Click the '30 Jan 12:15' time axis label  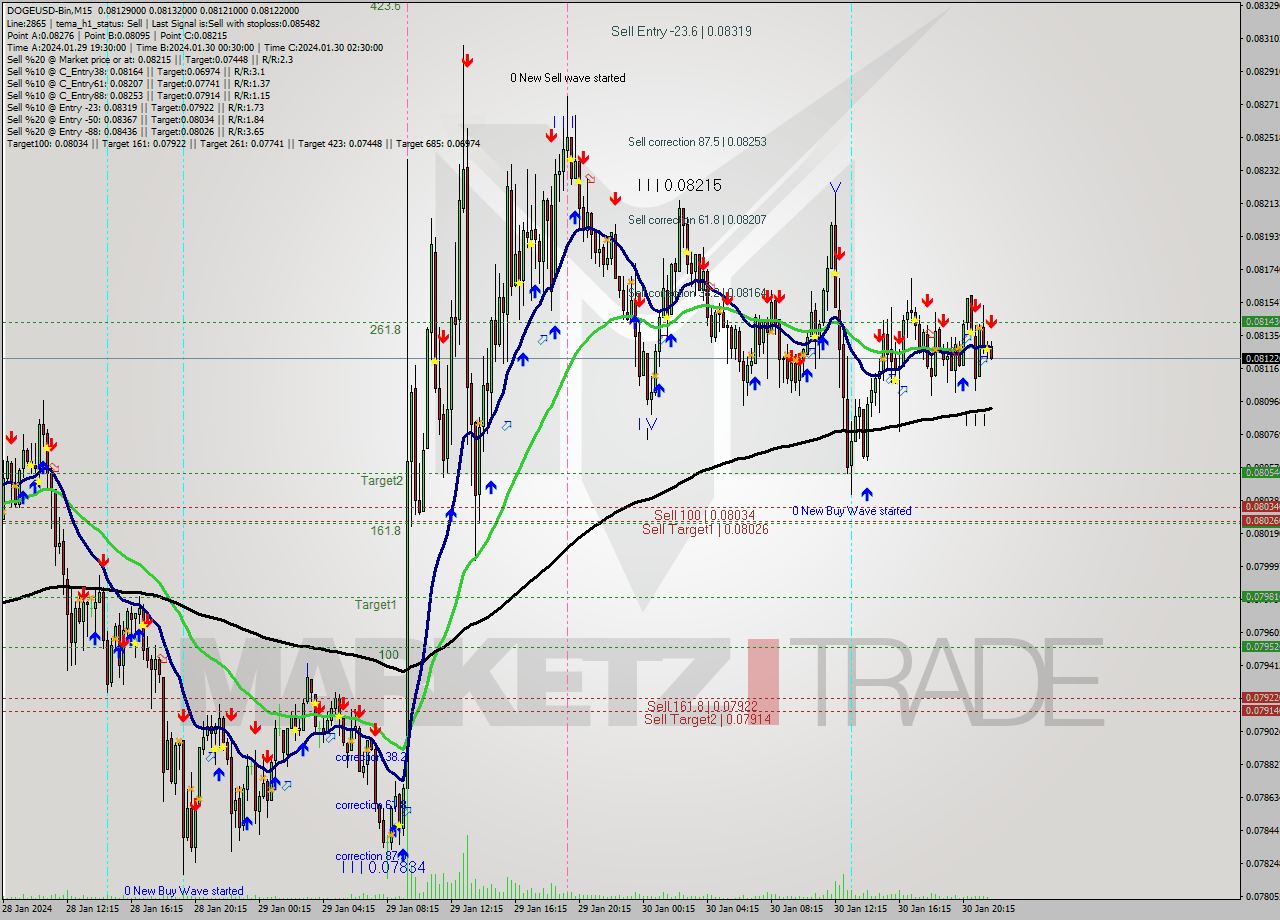(x=861, y=909)
